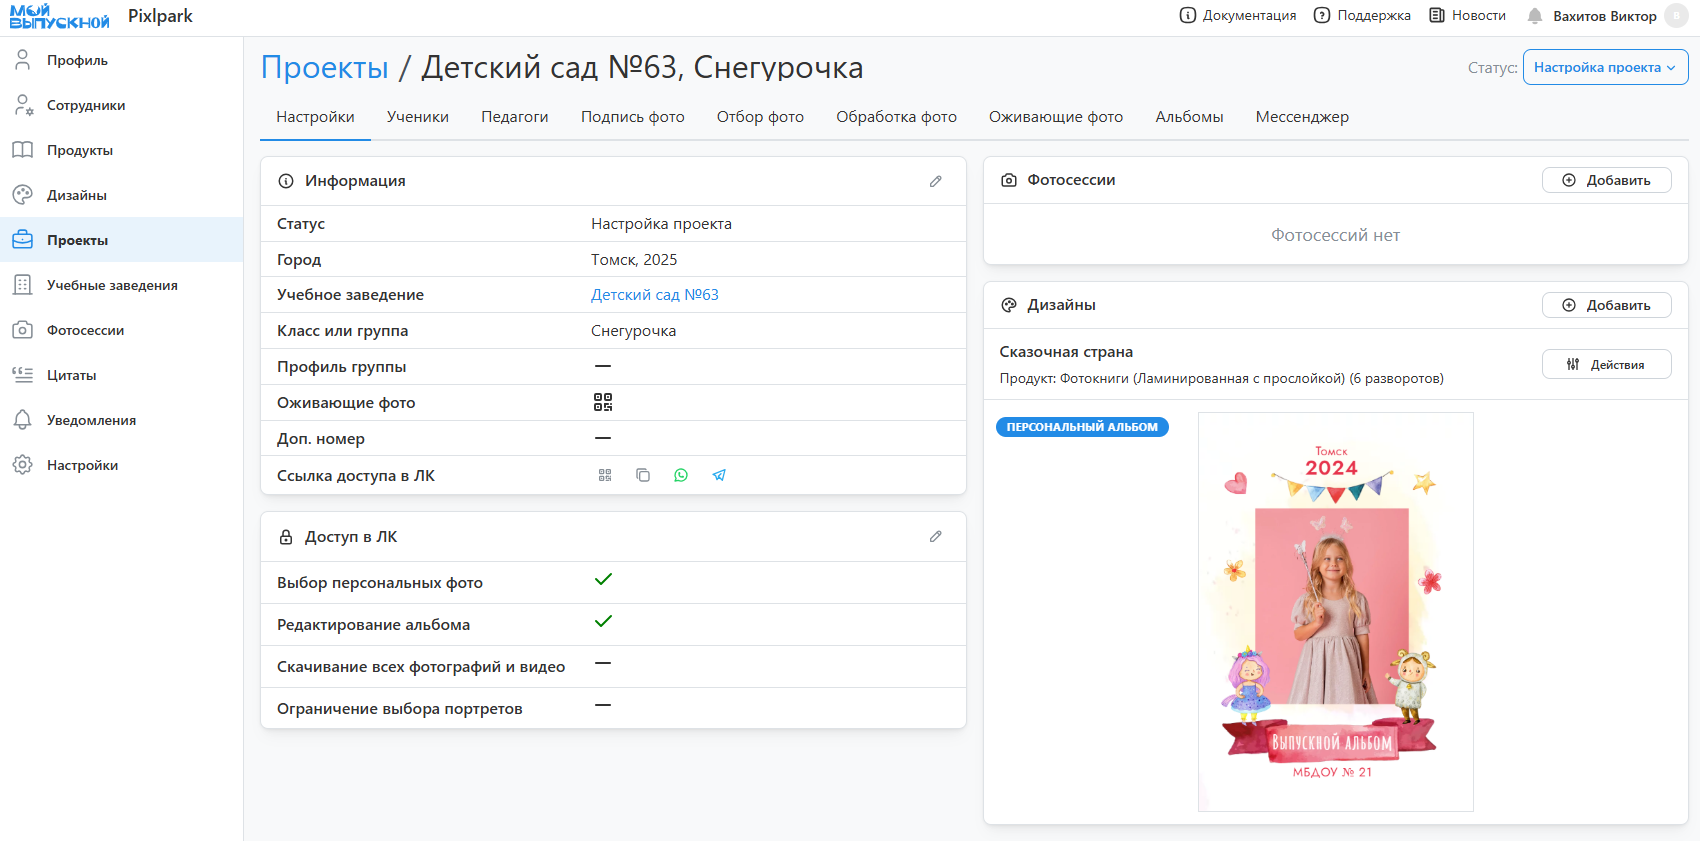Edit the Информация section with pencil icon
Screen dimensions: 1700x841
[x=936, y=181]
